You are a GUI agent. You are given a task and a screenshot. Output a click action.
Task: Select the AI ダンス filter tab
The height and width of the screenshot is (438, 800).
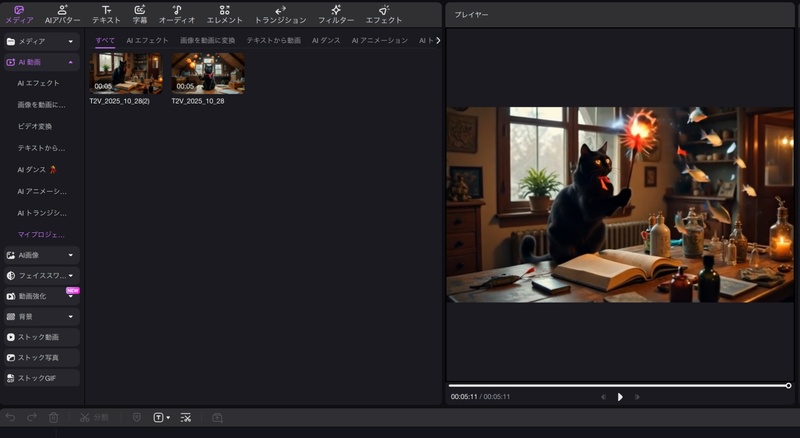(x=326, y=40)
